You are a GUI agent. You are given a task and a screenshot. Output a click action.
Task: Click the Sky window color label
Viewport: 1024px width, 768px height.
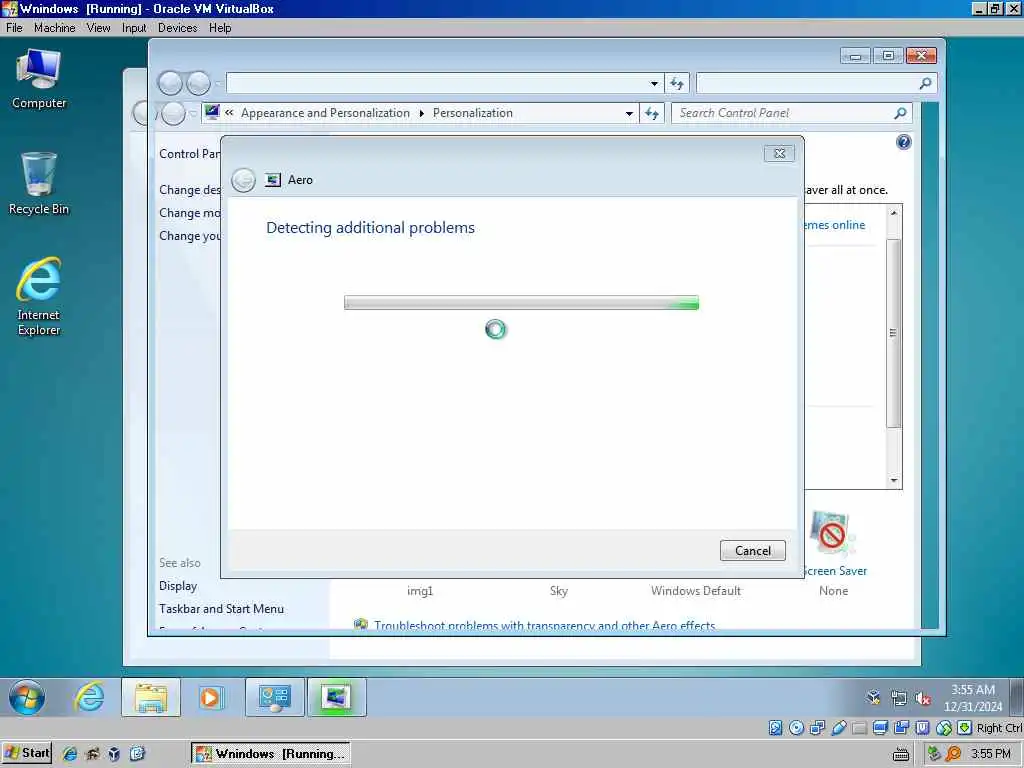pyautogui.click(x=559, y=590)
